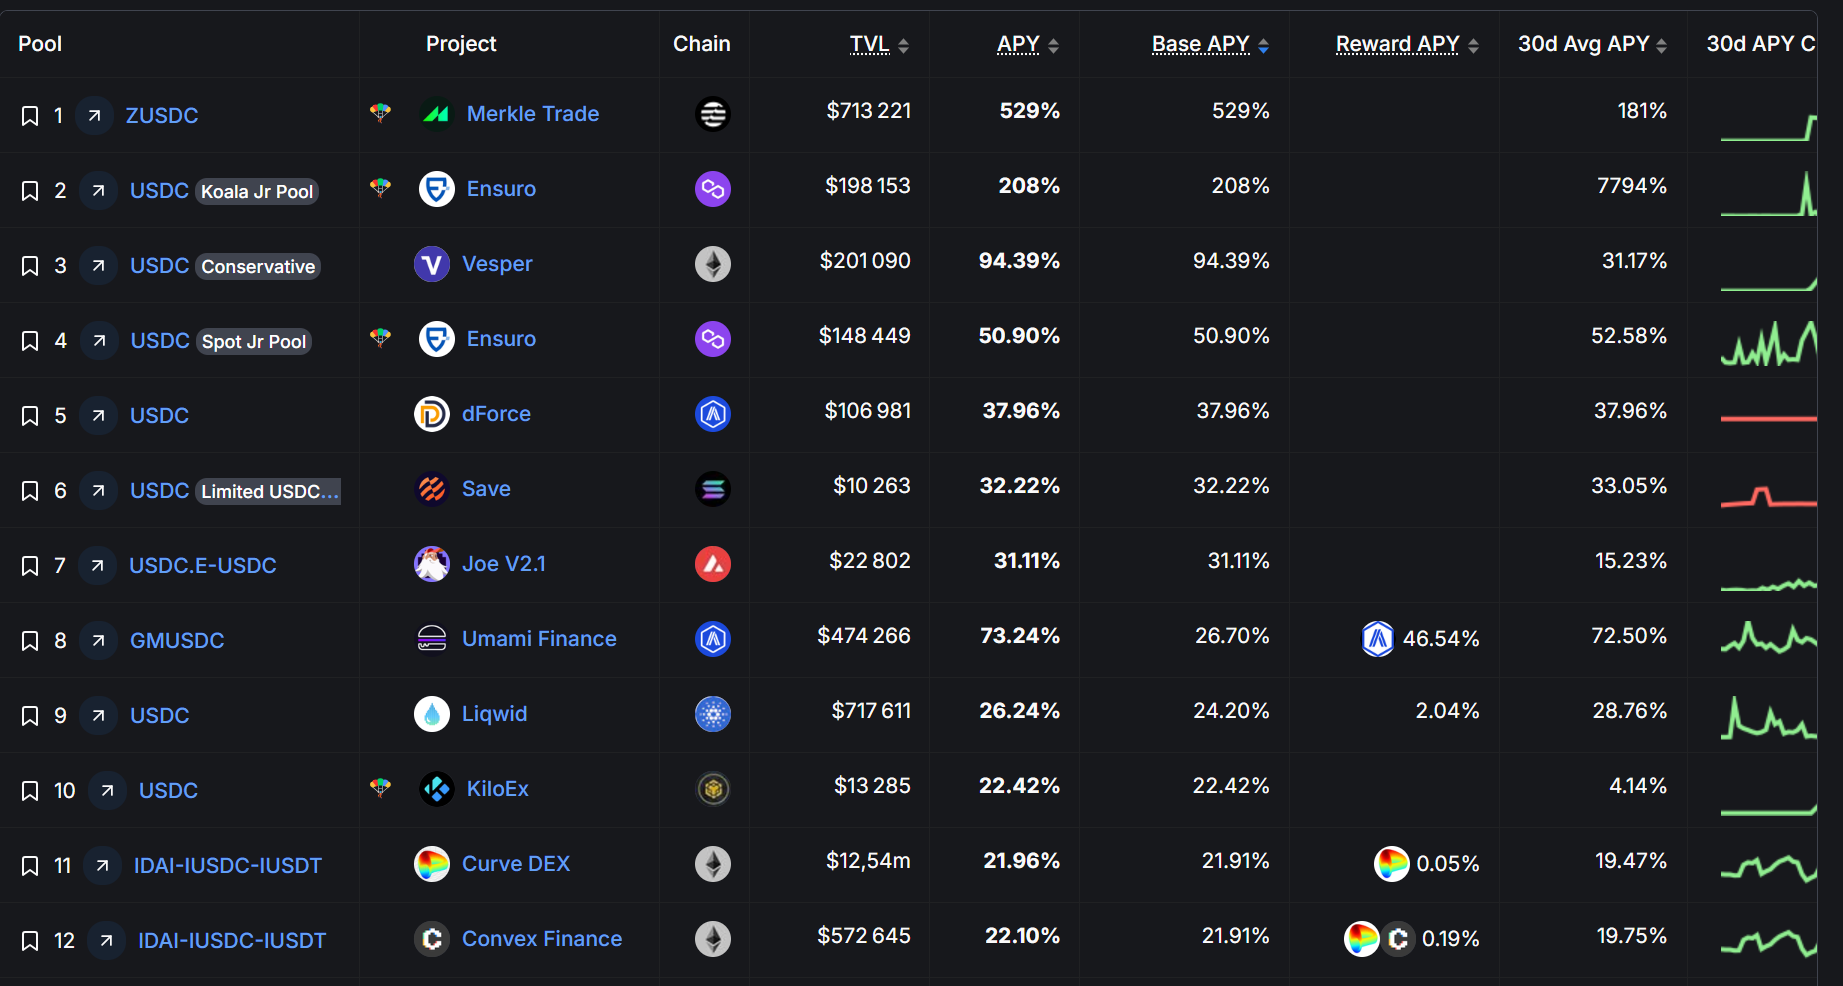Image resolution: width=1843 pixels, height=986 pixels.
Task: Bookmark the ZUSDC pool row
Action: tap(30, 116)
